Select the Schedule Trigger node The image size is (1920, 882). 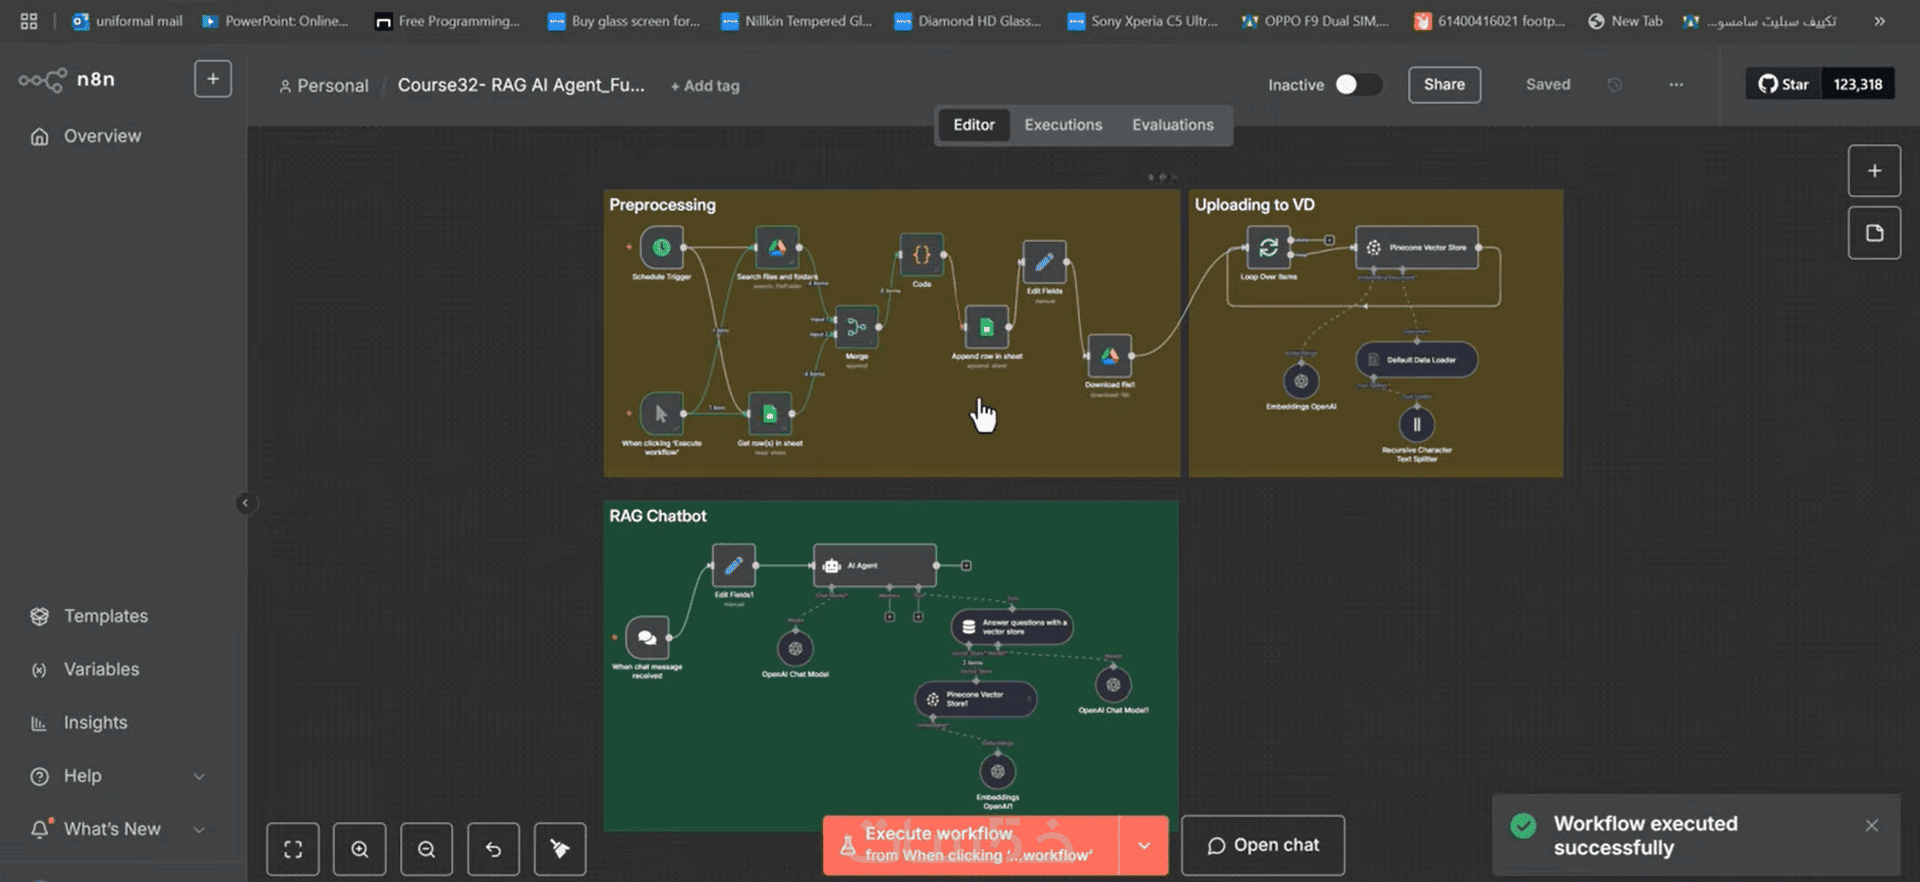661,247
